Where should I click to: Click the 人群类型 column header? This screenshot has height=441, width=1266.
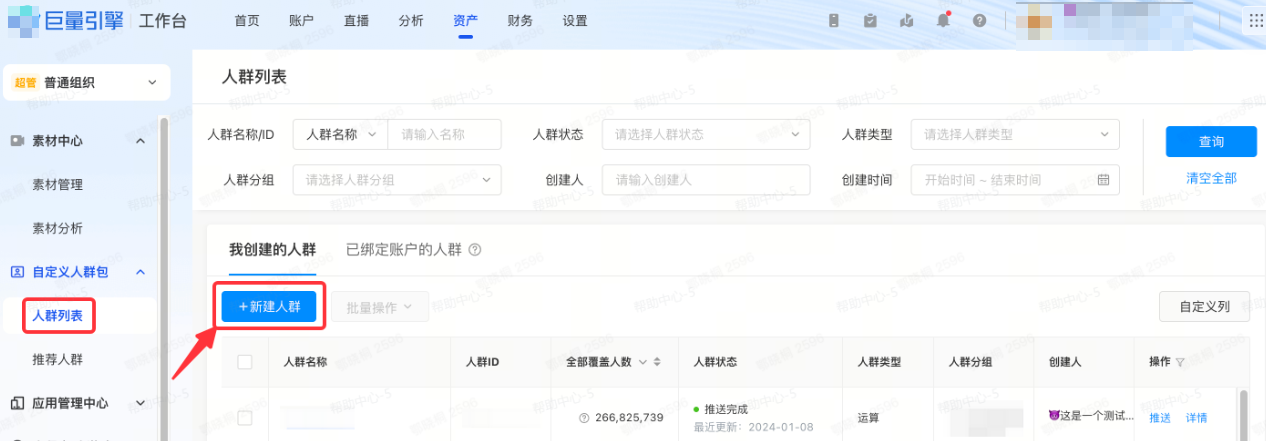pos(879,362)
